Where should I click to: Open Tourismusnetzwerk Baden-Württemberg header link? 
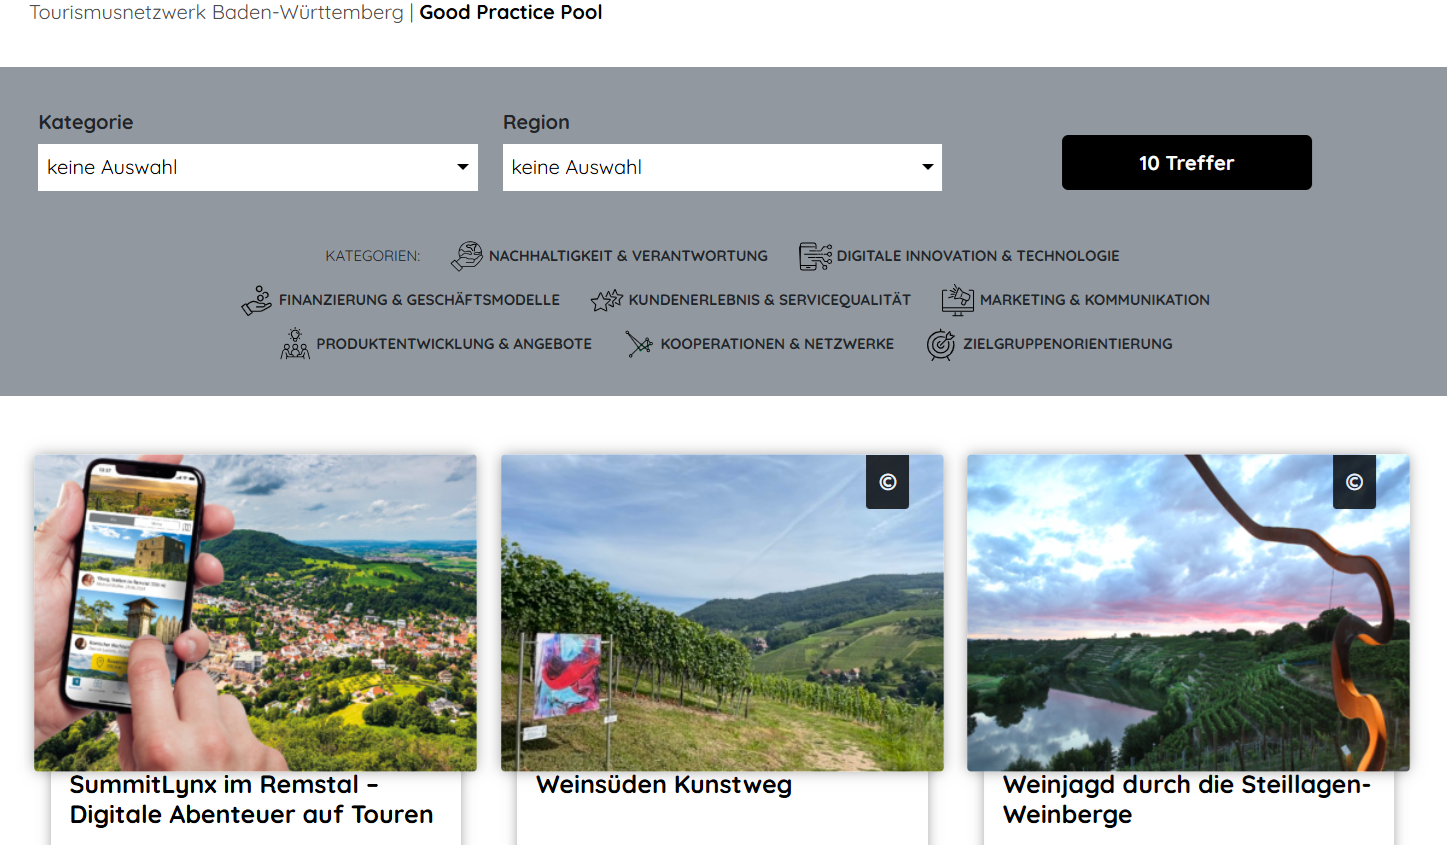(x=216, y=13)
